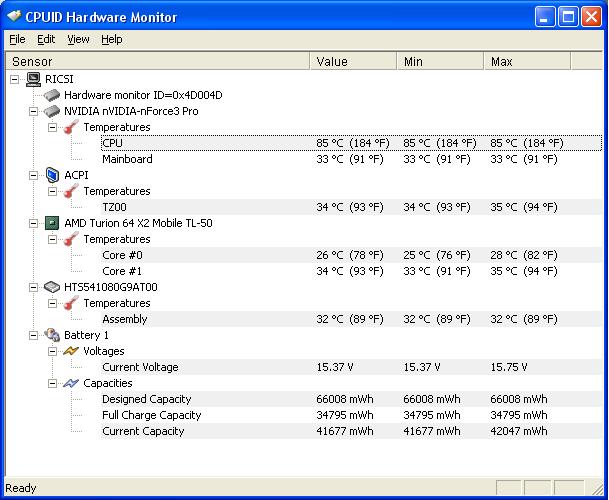Maximize the Hardware Monitor window

tap(568, 17)
